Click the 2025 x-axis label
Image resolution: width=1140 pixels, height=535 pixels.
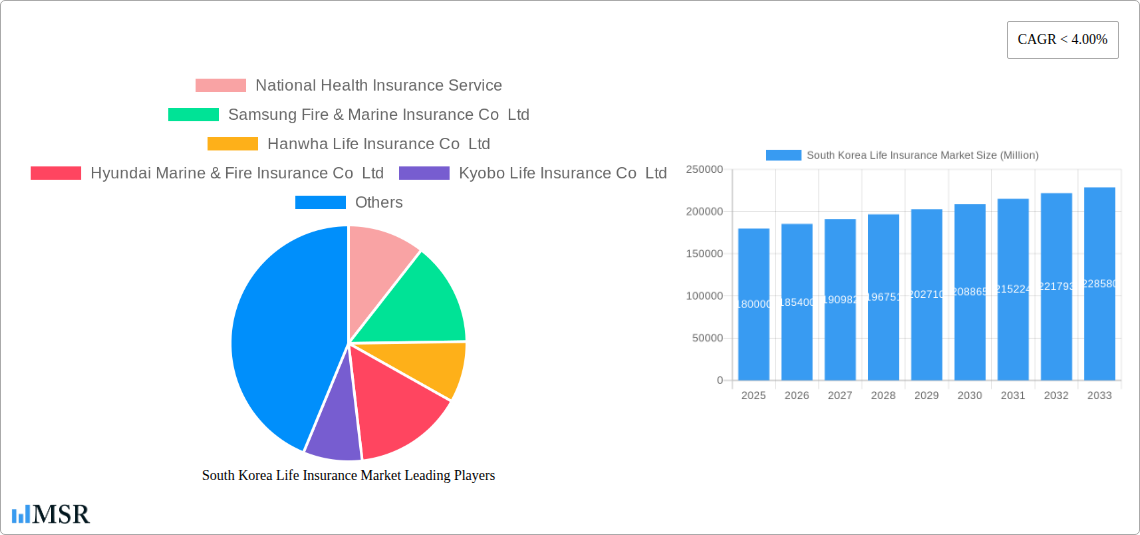point(754,395)
